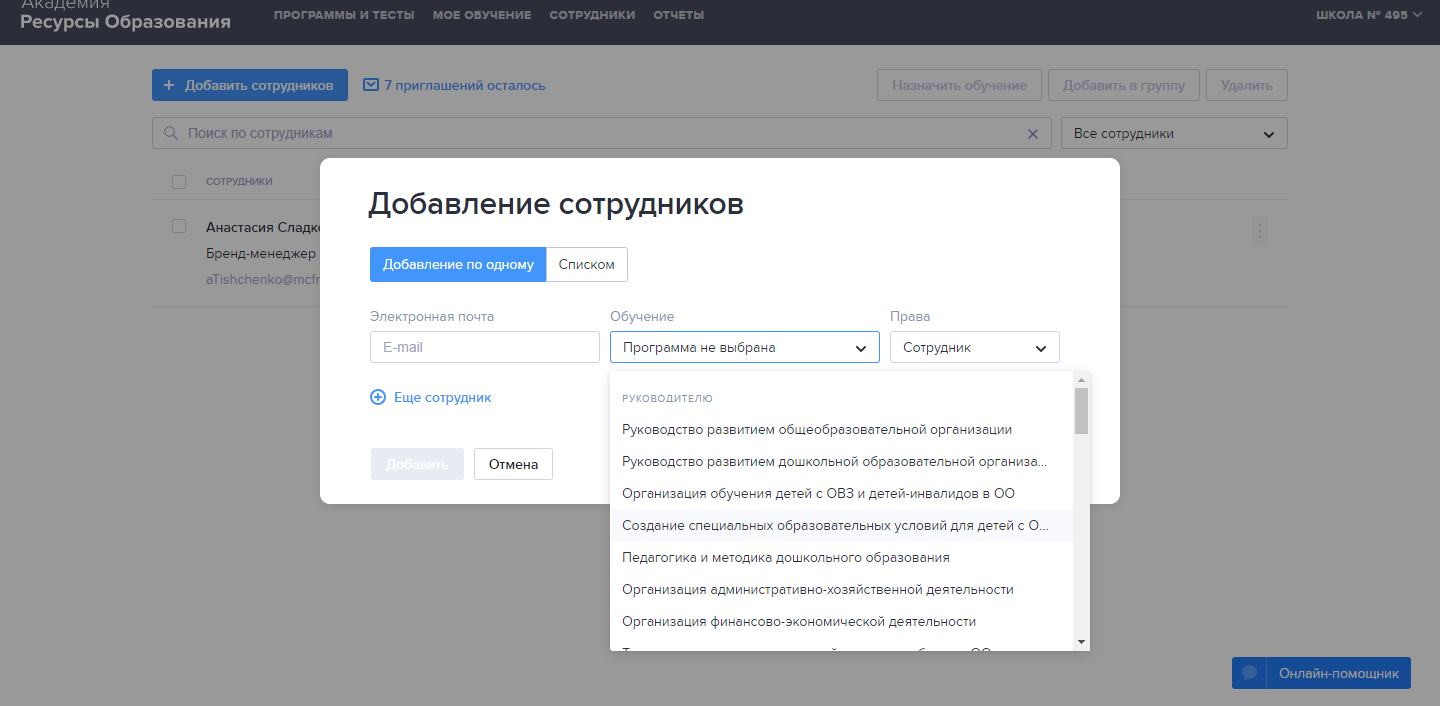Click the plus icon beside Еще сотрудник
This screenshot has width=1440, height=706.
tap(378, 397)
